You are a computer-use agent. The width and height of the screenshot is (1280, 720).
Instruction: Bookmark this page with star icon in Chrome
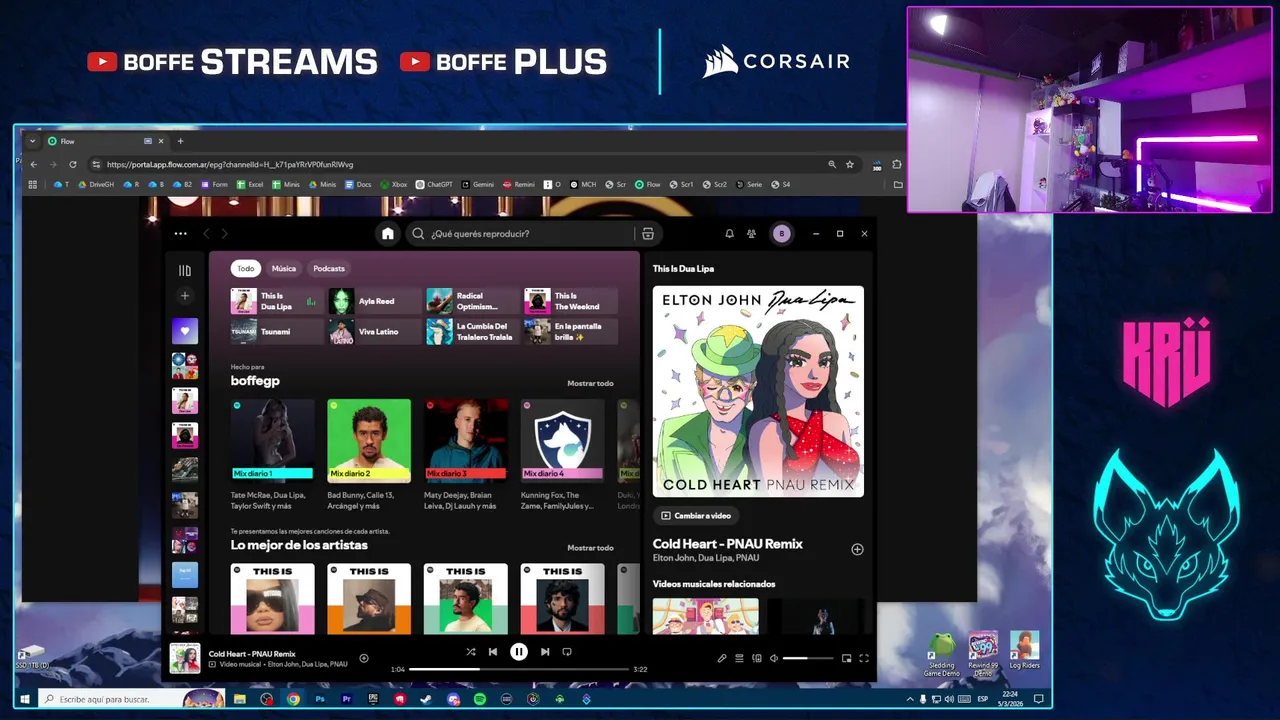click(x=850, y=164)
